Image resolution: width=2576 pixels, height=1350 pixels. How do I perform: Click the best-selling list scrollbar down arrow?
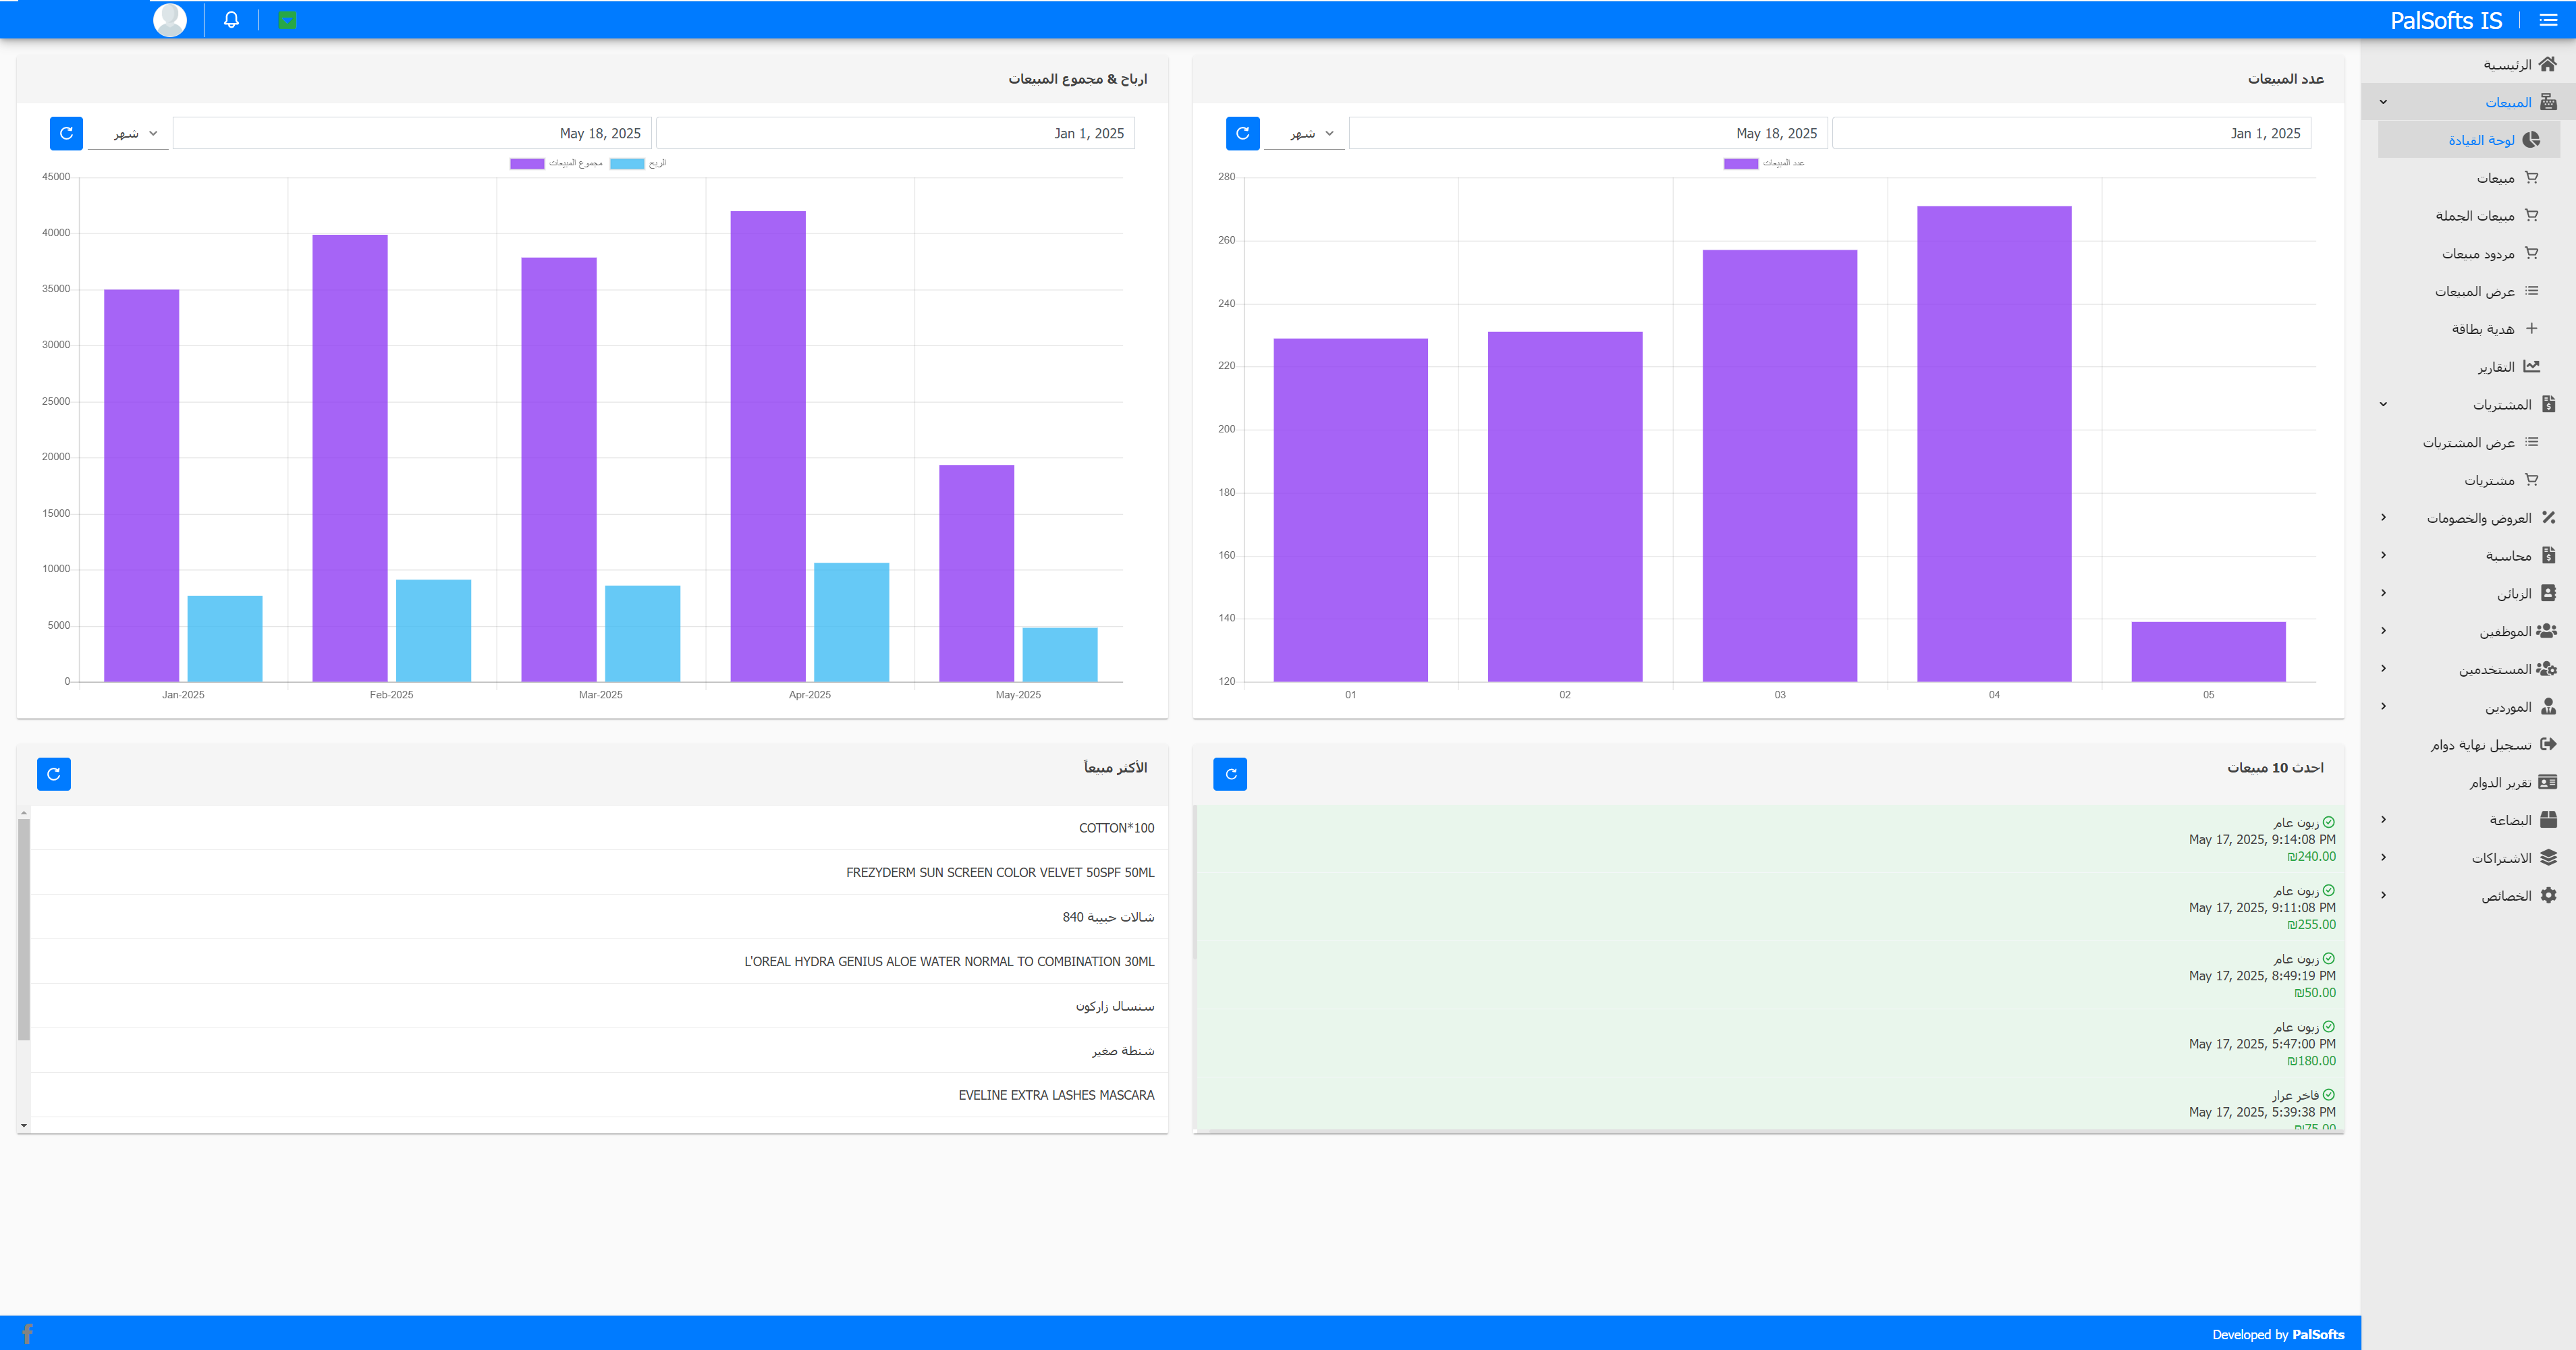(x=24, y=1126)
